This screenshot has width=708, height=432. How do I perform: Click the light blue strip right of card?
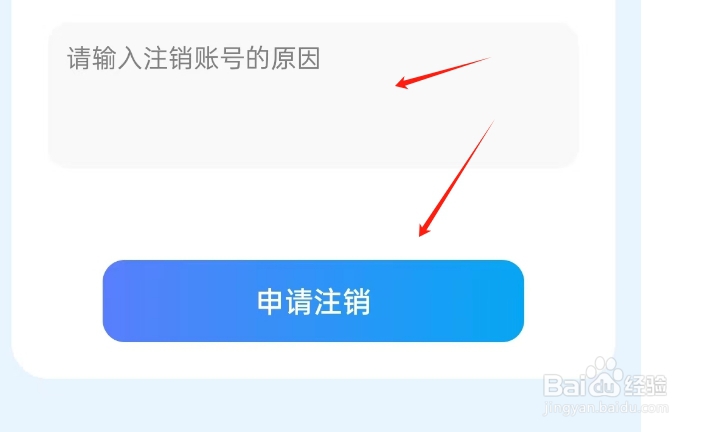tap(628, 181)
